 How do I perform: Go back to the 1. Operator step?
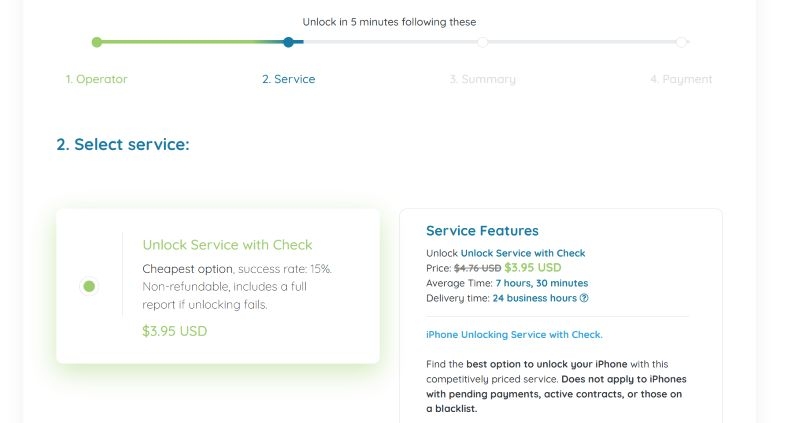(97, 79)
